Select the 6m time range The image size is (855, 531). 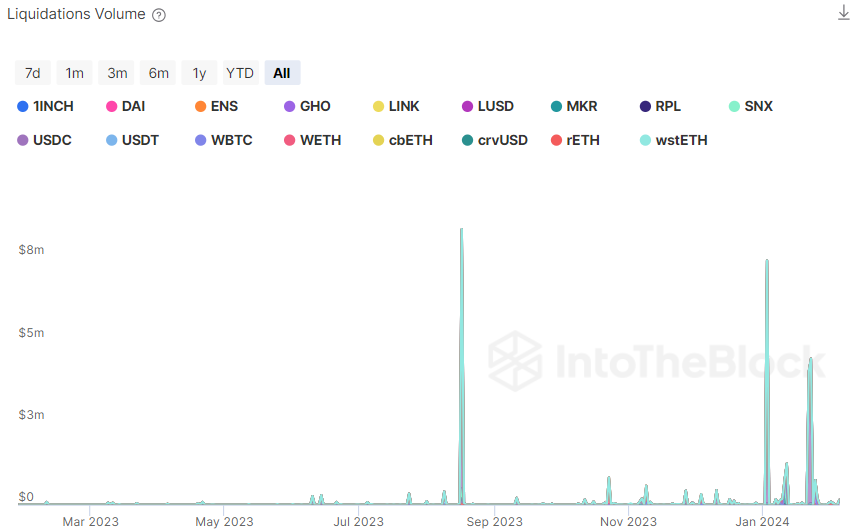click(159, 73)
